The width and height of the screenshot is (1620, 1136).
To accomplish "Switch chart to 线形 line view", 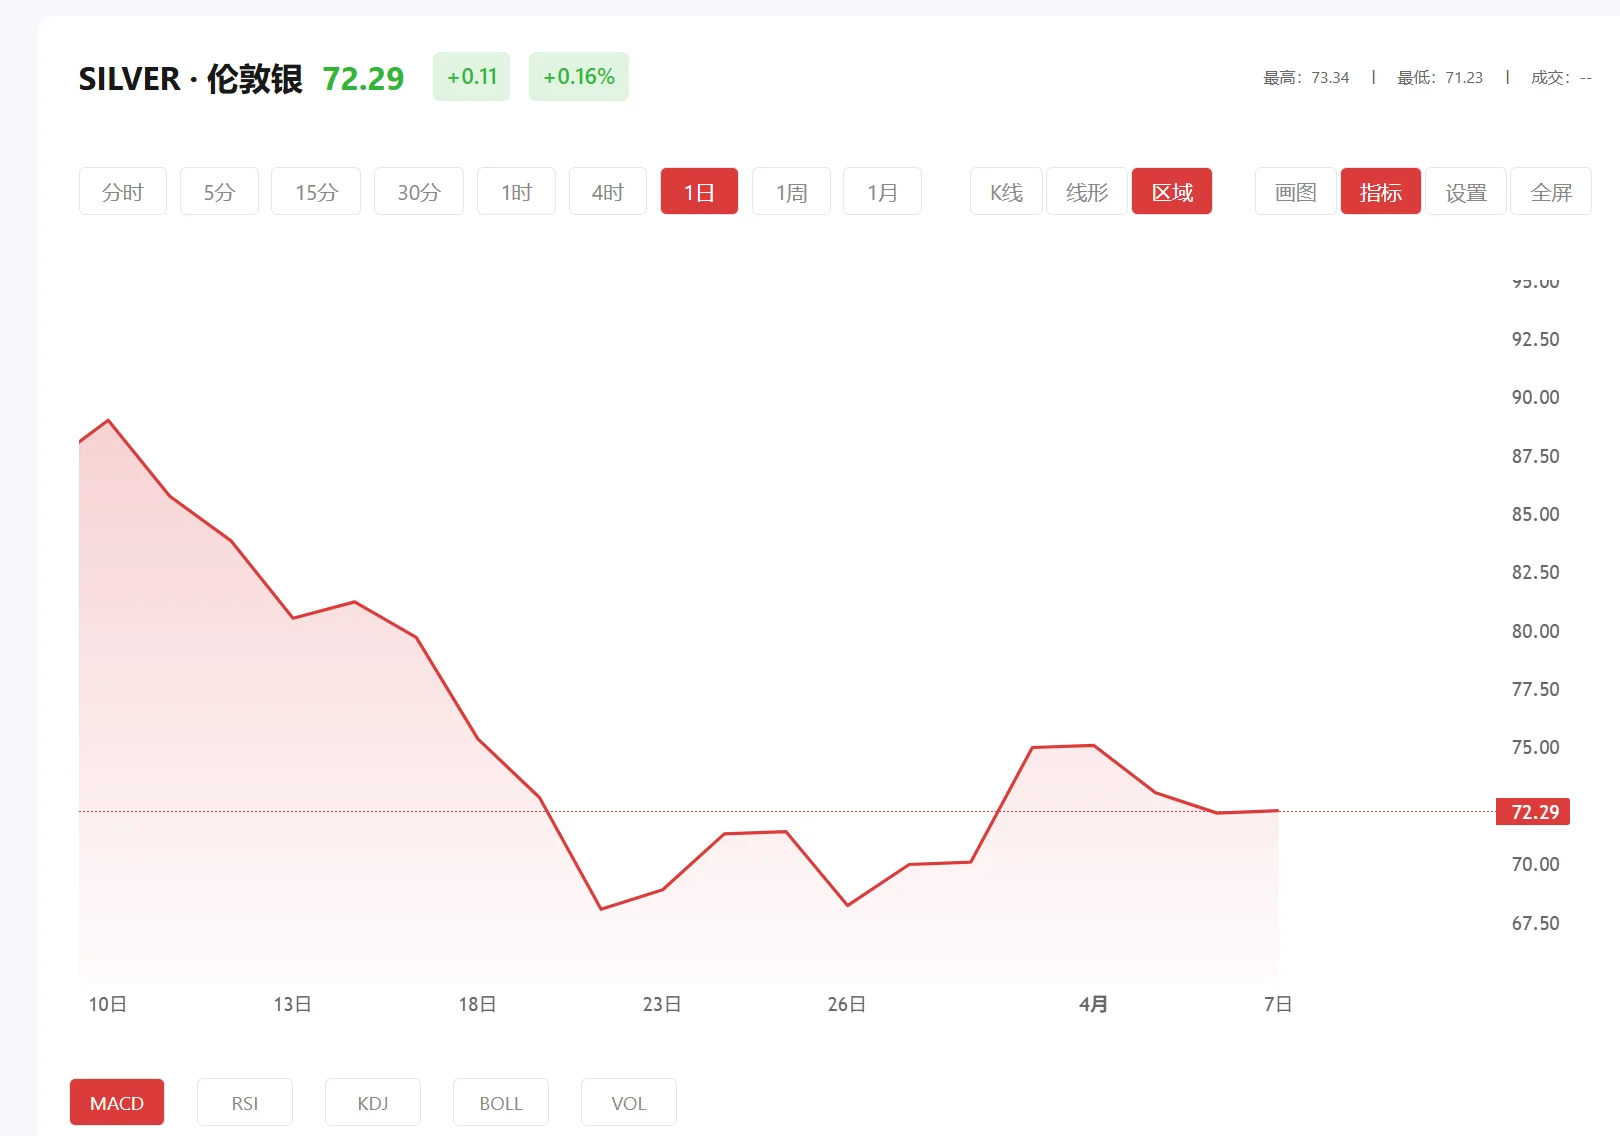I will [1086, 191].
